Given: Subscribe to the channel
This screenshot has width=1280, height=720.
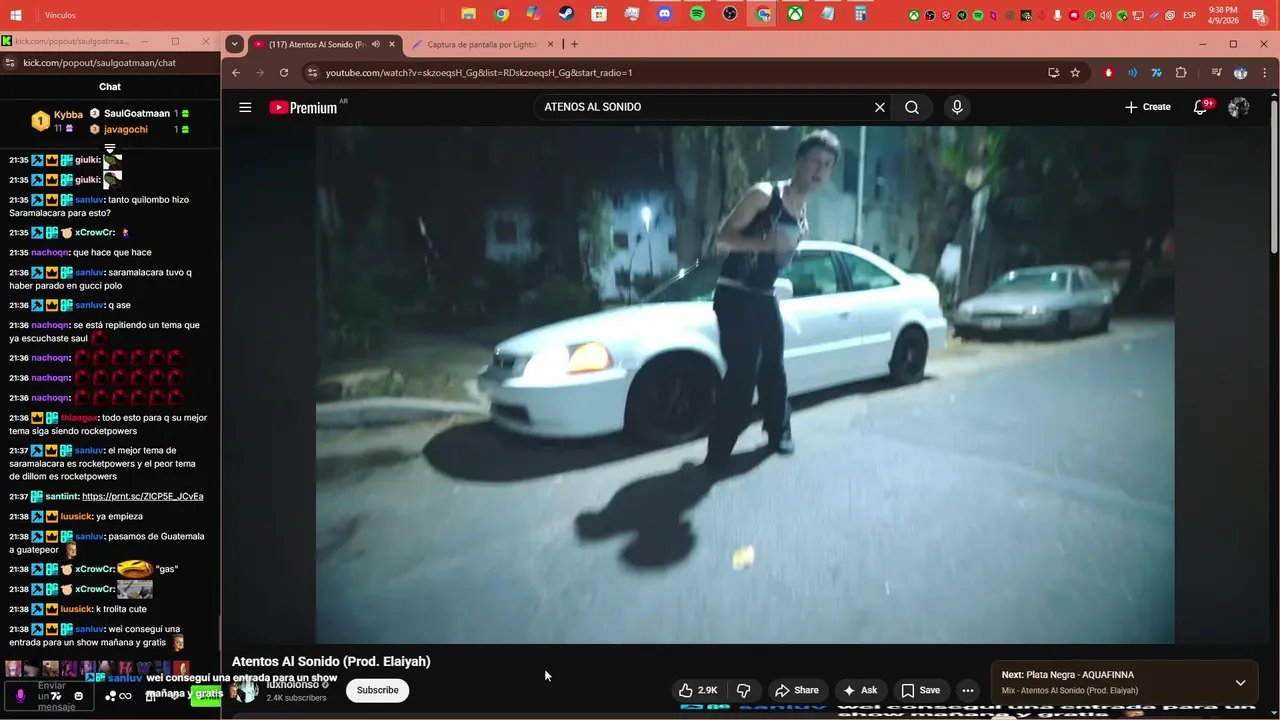Looking at the screenshot, I should coord(378,690).
